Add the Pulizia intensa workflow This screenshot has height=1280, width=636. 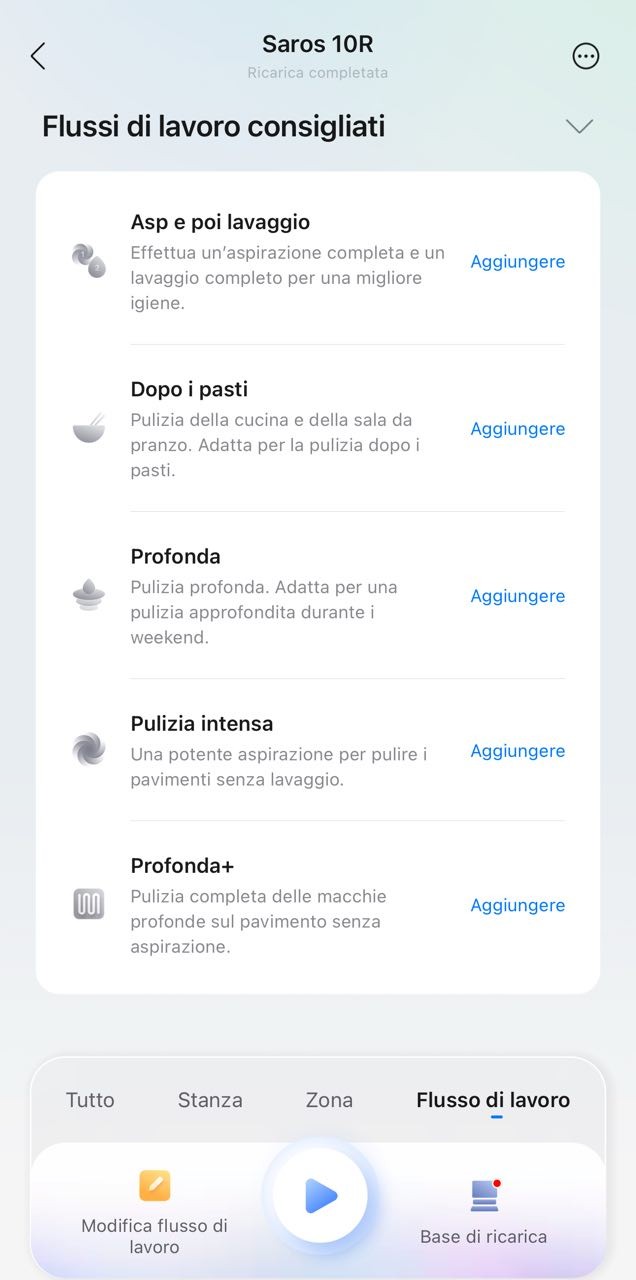point(518,751)
